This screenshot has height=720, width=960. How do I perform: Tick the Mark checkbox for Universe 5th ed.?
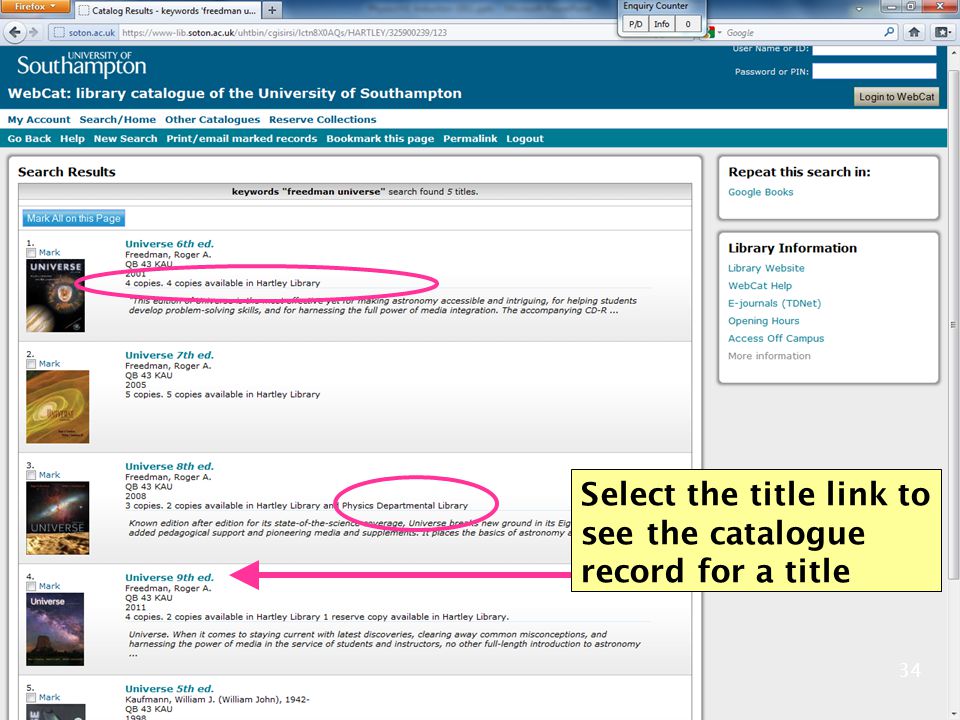click(31, 698)
